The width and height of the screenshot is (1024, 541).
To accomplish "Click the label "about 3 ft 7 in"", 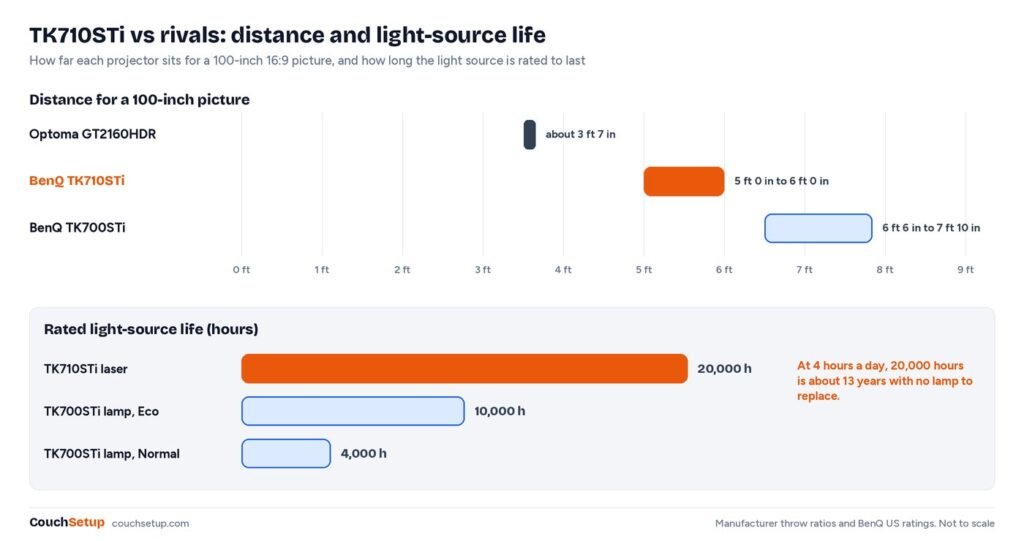I will tap(581, 135).
